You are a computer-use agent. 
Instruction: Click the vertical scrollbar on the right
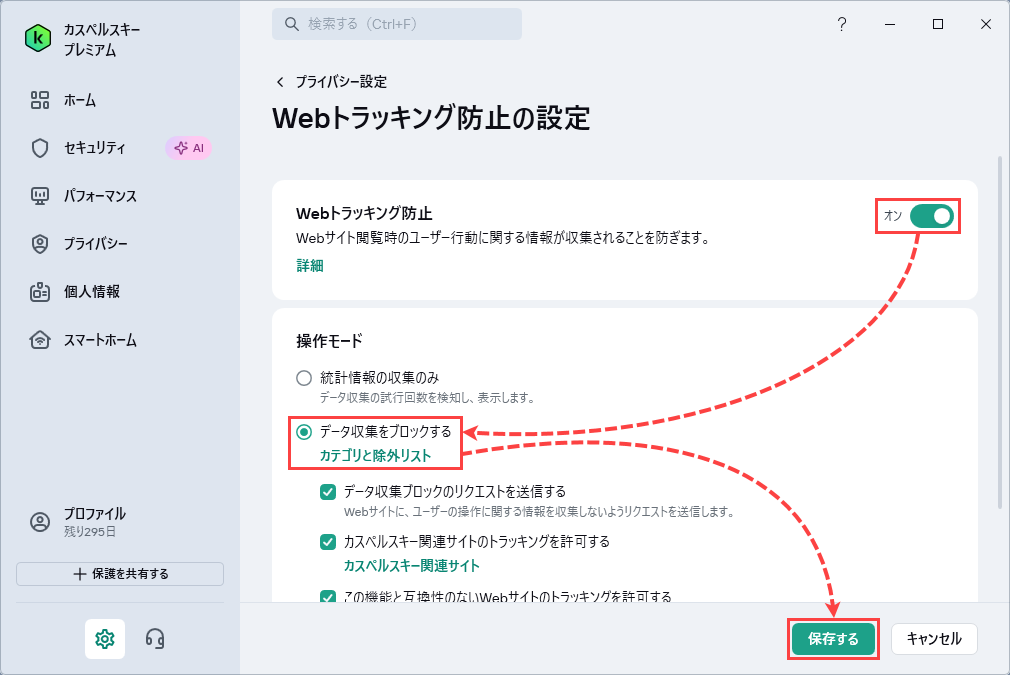1000,332
